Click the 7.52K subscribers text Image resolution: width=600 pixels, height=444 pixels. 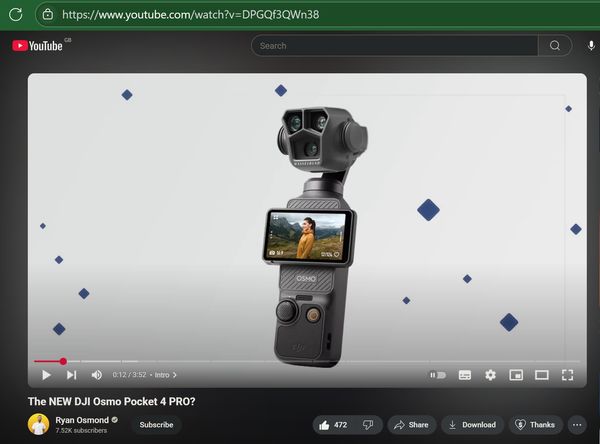tap(81, 431)
